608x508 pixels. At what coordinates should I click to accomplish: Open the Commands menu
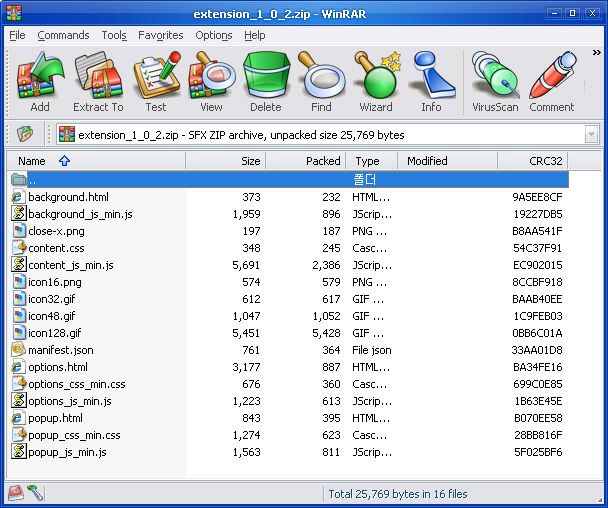click(63, 35)
